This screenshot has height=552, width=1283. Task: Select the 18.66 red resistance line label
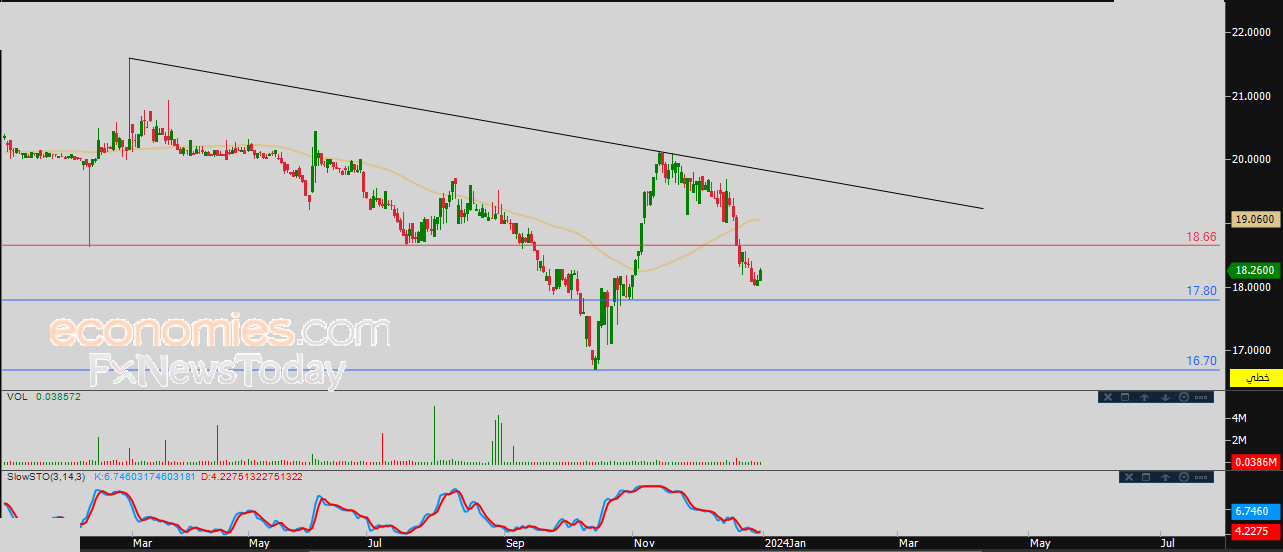coord(1201,237)
